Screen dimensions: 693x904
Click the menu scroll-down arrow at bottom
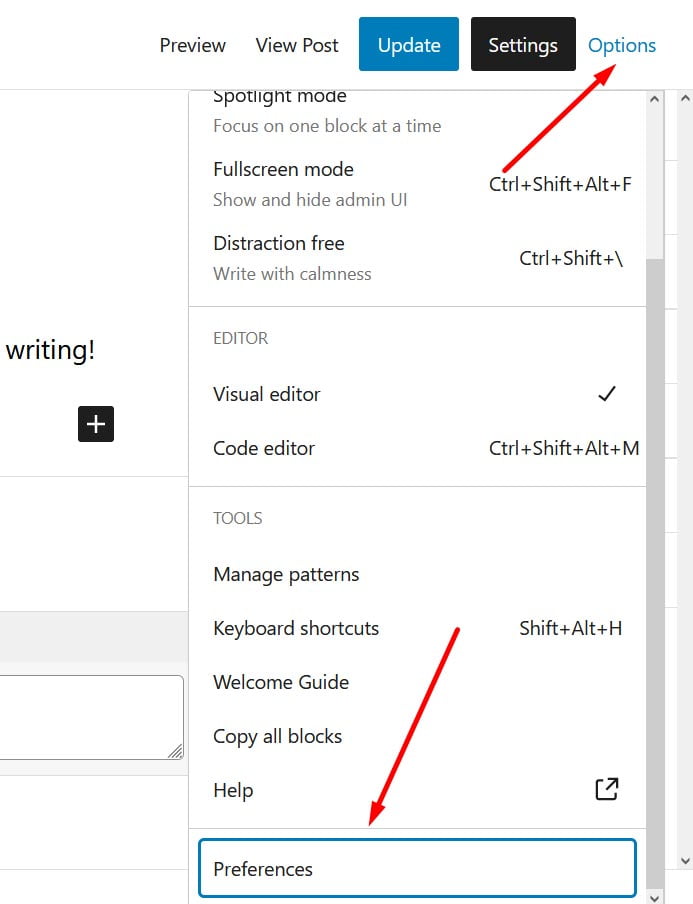click(x=654, y=897)
